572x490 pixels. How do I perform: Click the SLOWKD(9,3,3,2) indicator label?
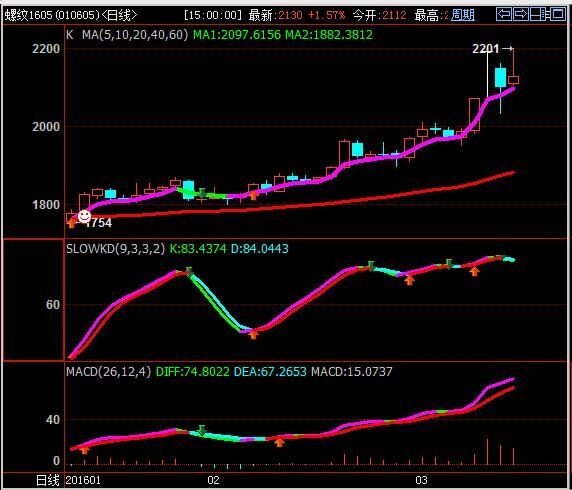click(115, 249)
